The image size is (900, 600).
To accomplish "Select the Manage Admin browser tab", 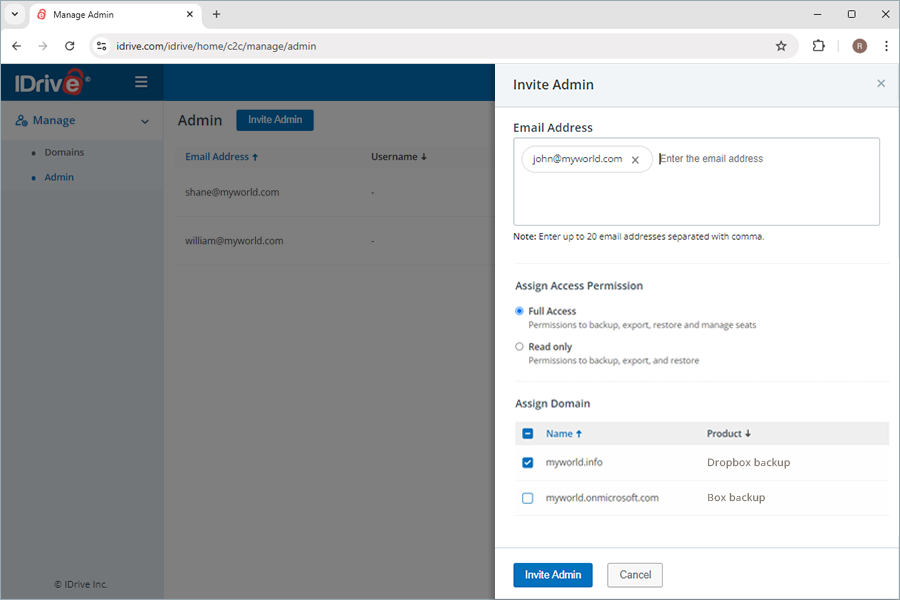I will coord(115,14).
